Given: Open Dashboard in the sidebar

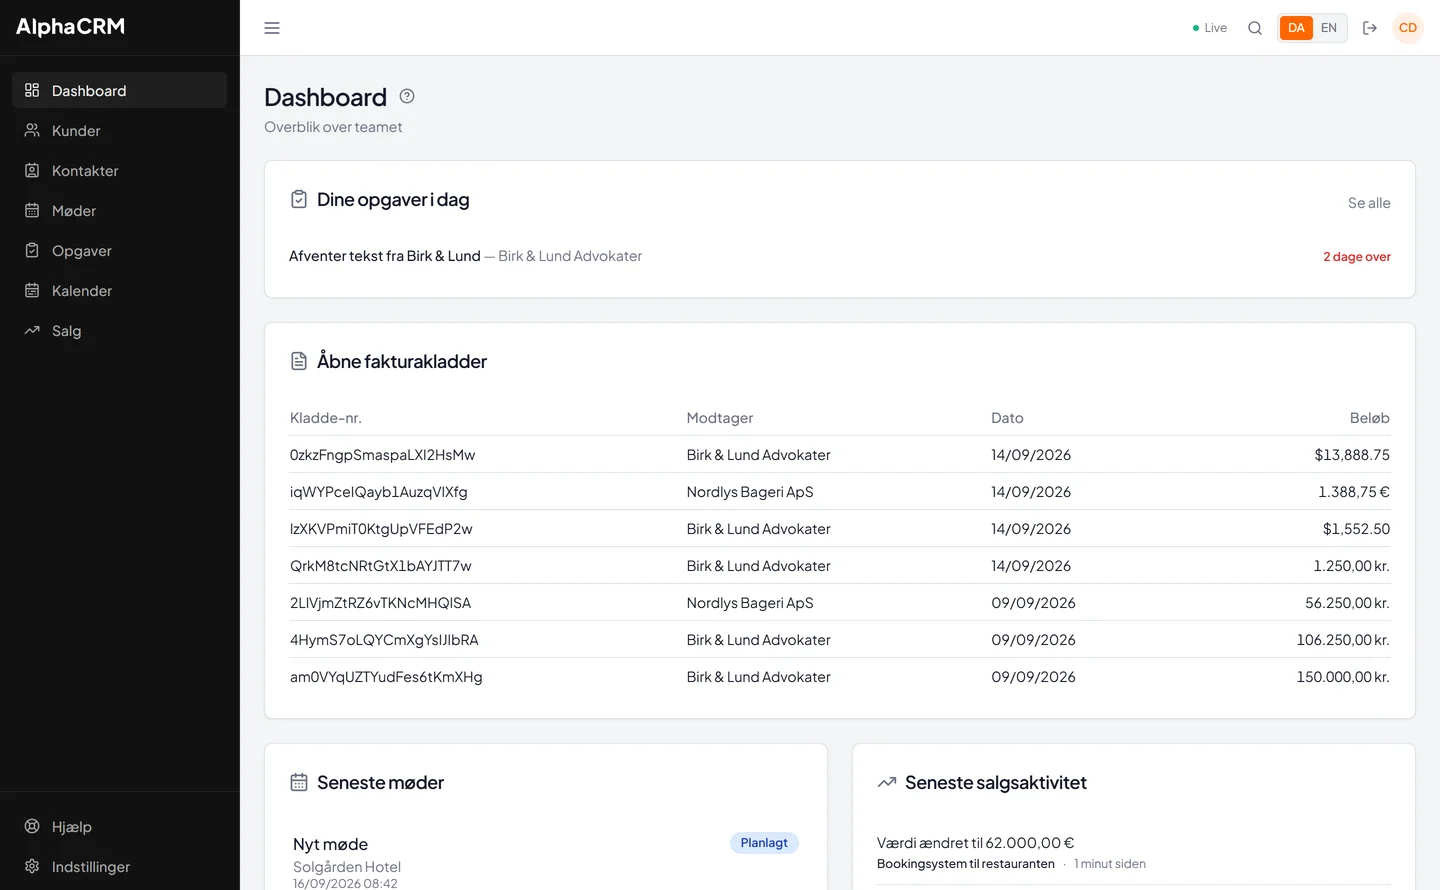Looking at the screenshot, I should tap(120, 90).
